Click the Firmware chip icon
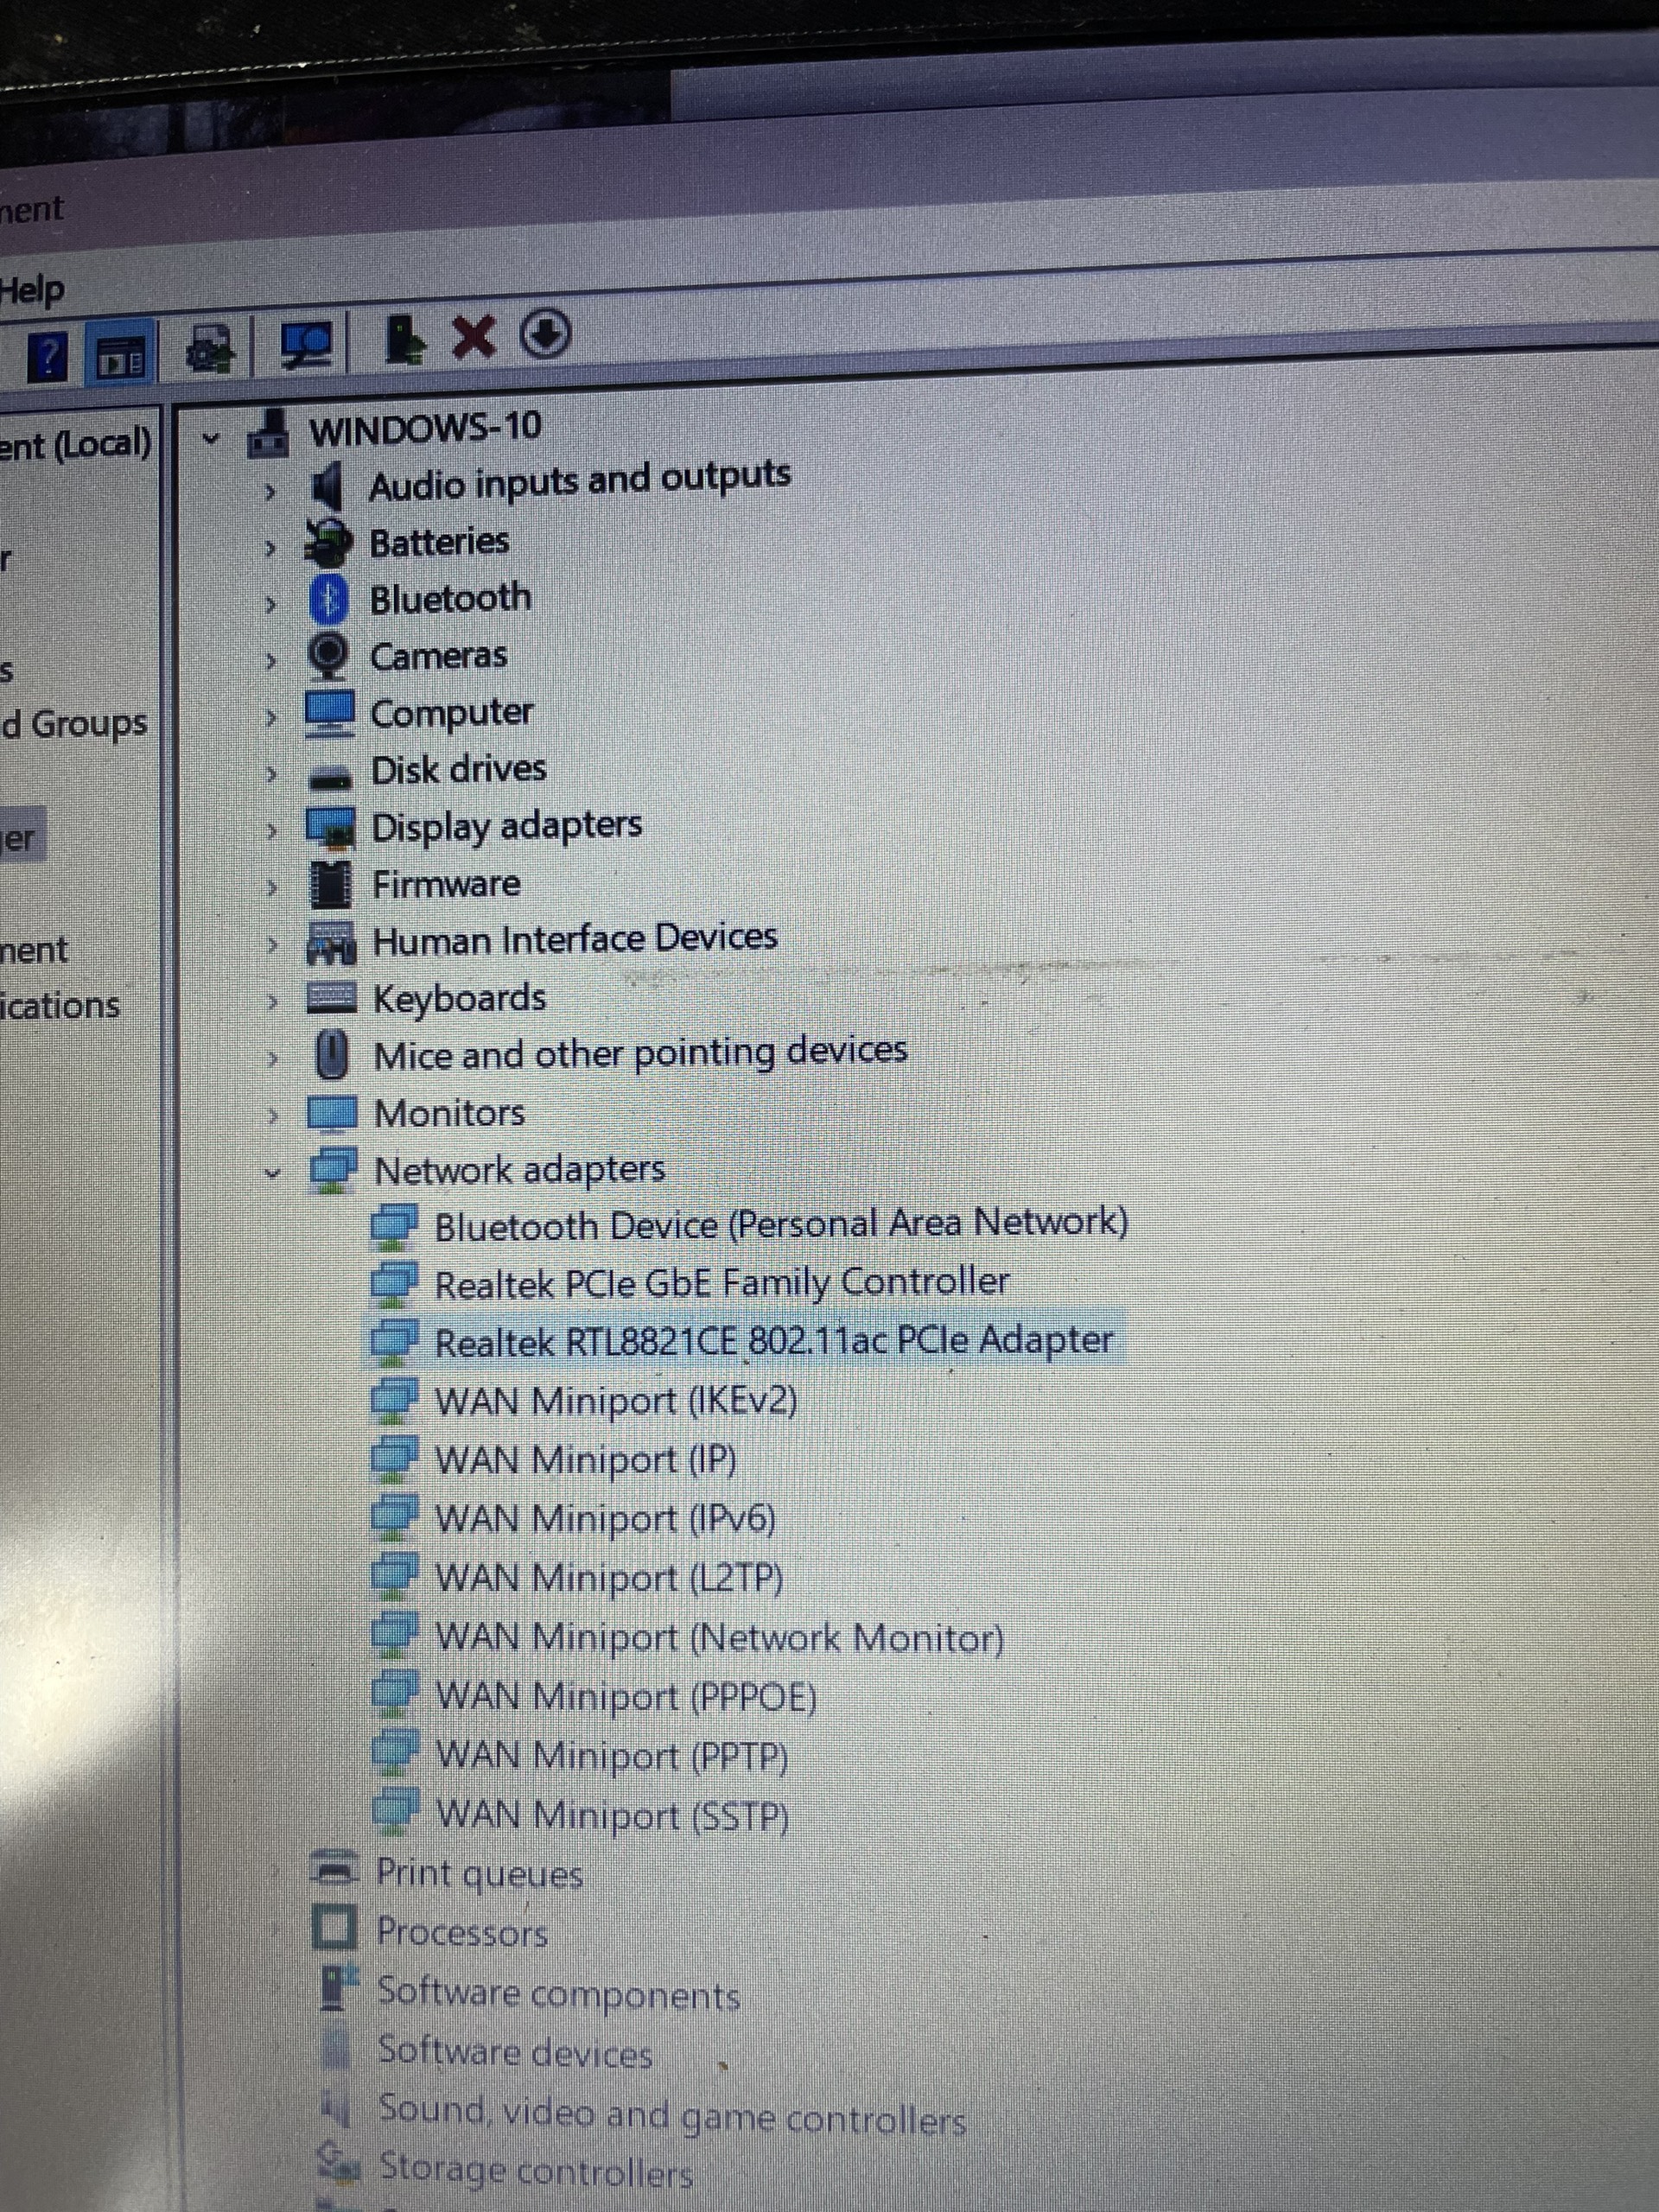 point(331,885)
